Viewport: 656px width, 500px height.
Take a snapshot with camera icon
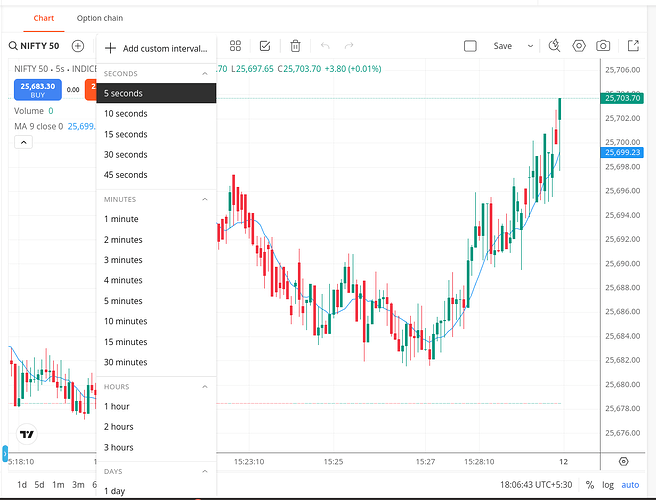coord(604,46)
